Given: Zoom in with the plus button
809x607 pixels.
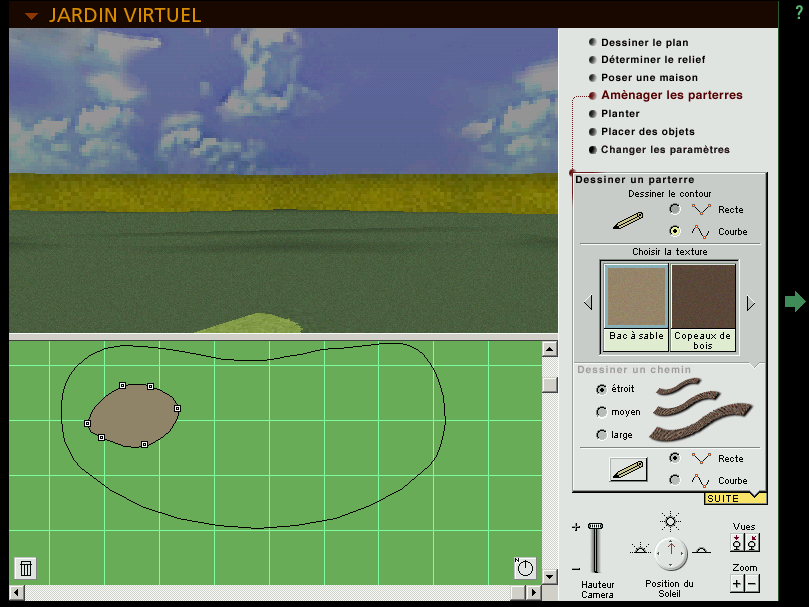Looking at the screenshot, I should [x=737, y=583].
